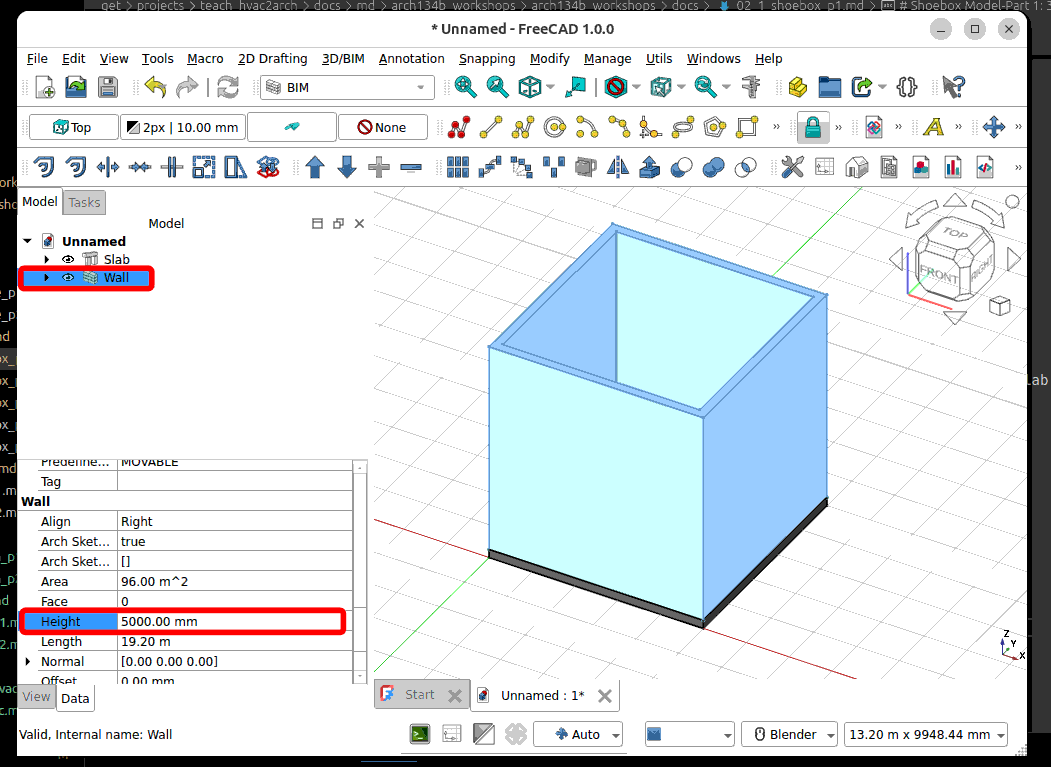Click the Fit All zoom icon
This screenshot has height=767, width=1051.
466,87
